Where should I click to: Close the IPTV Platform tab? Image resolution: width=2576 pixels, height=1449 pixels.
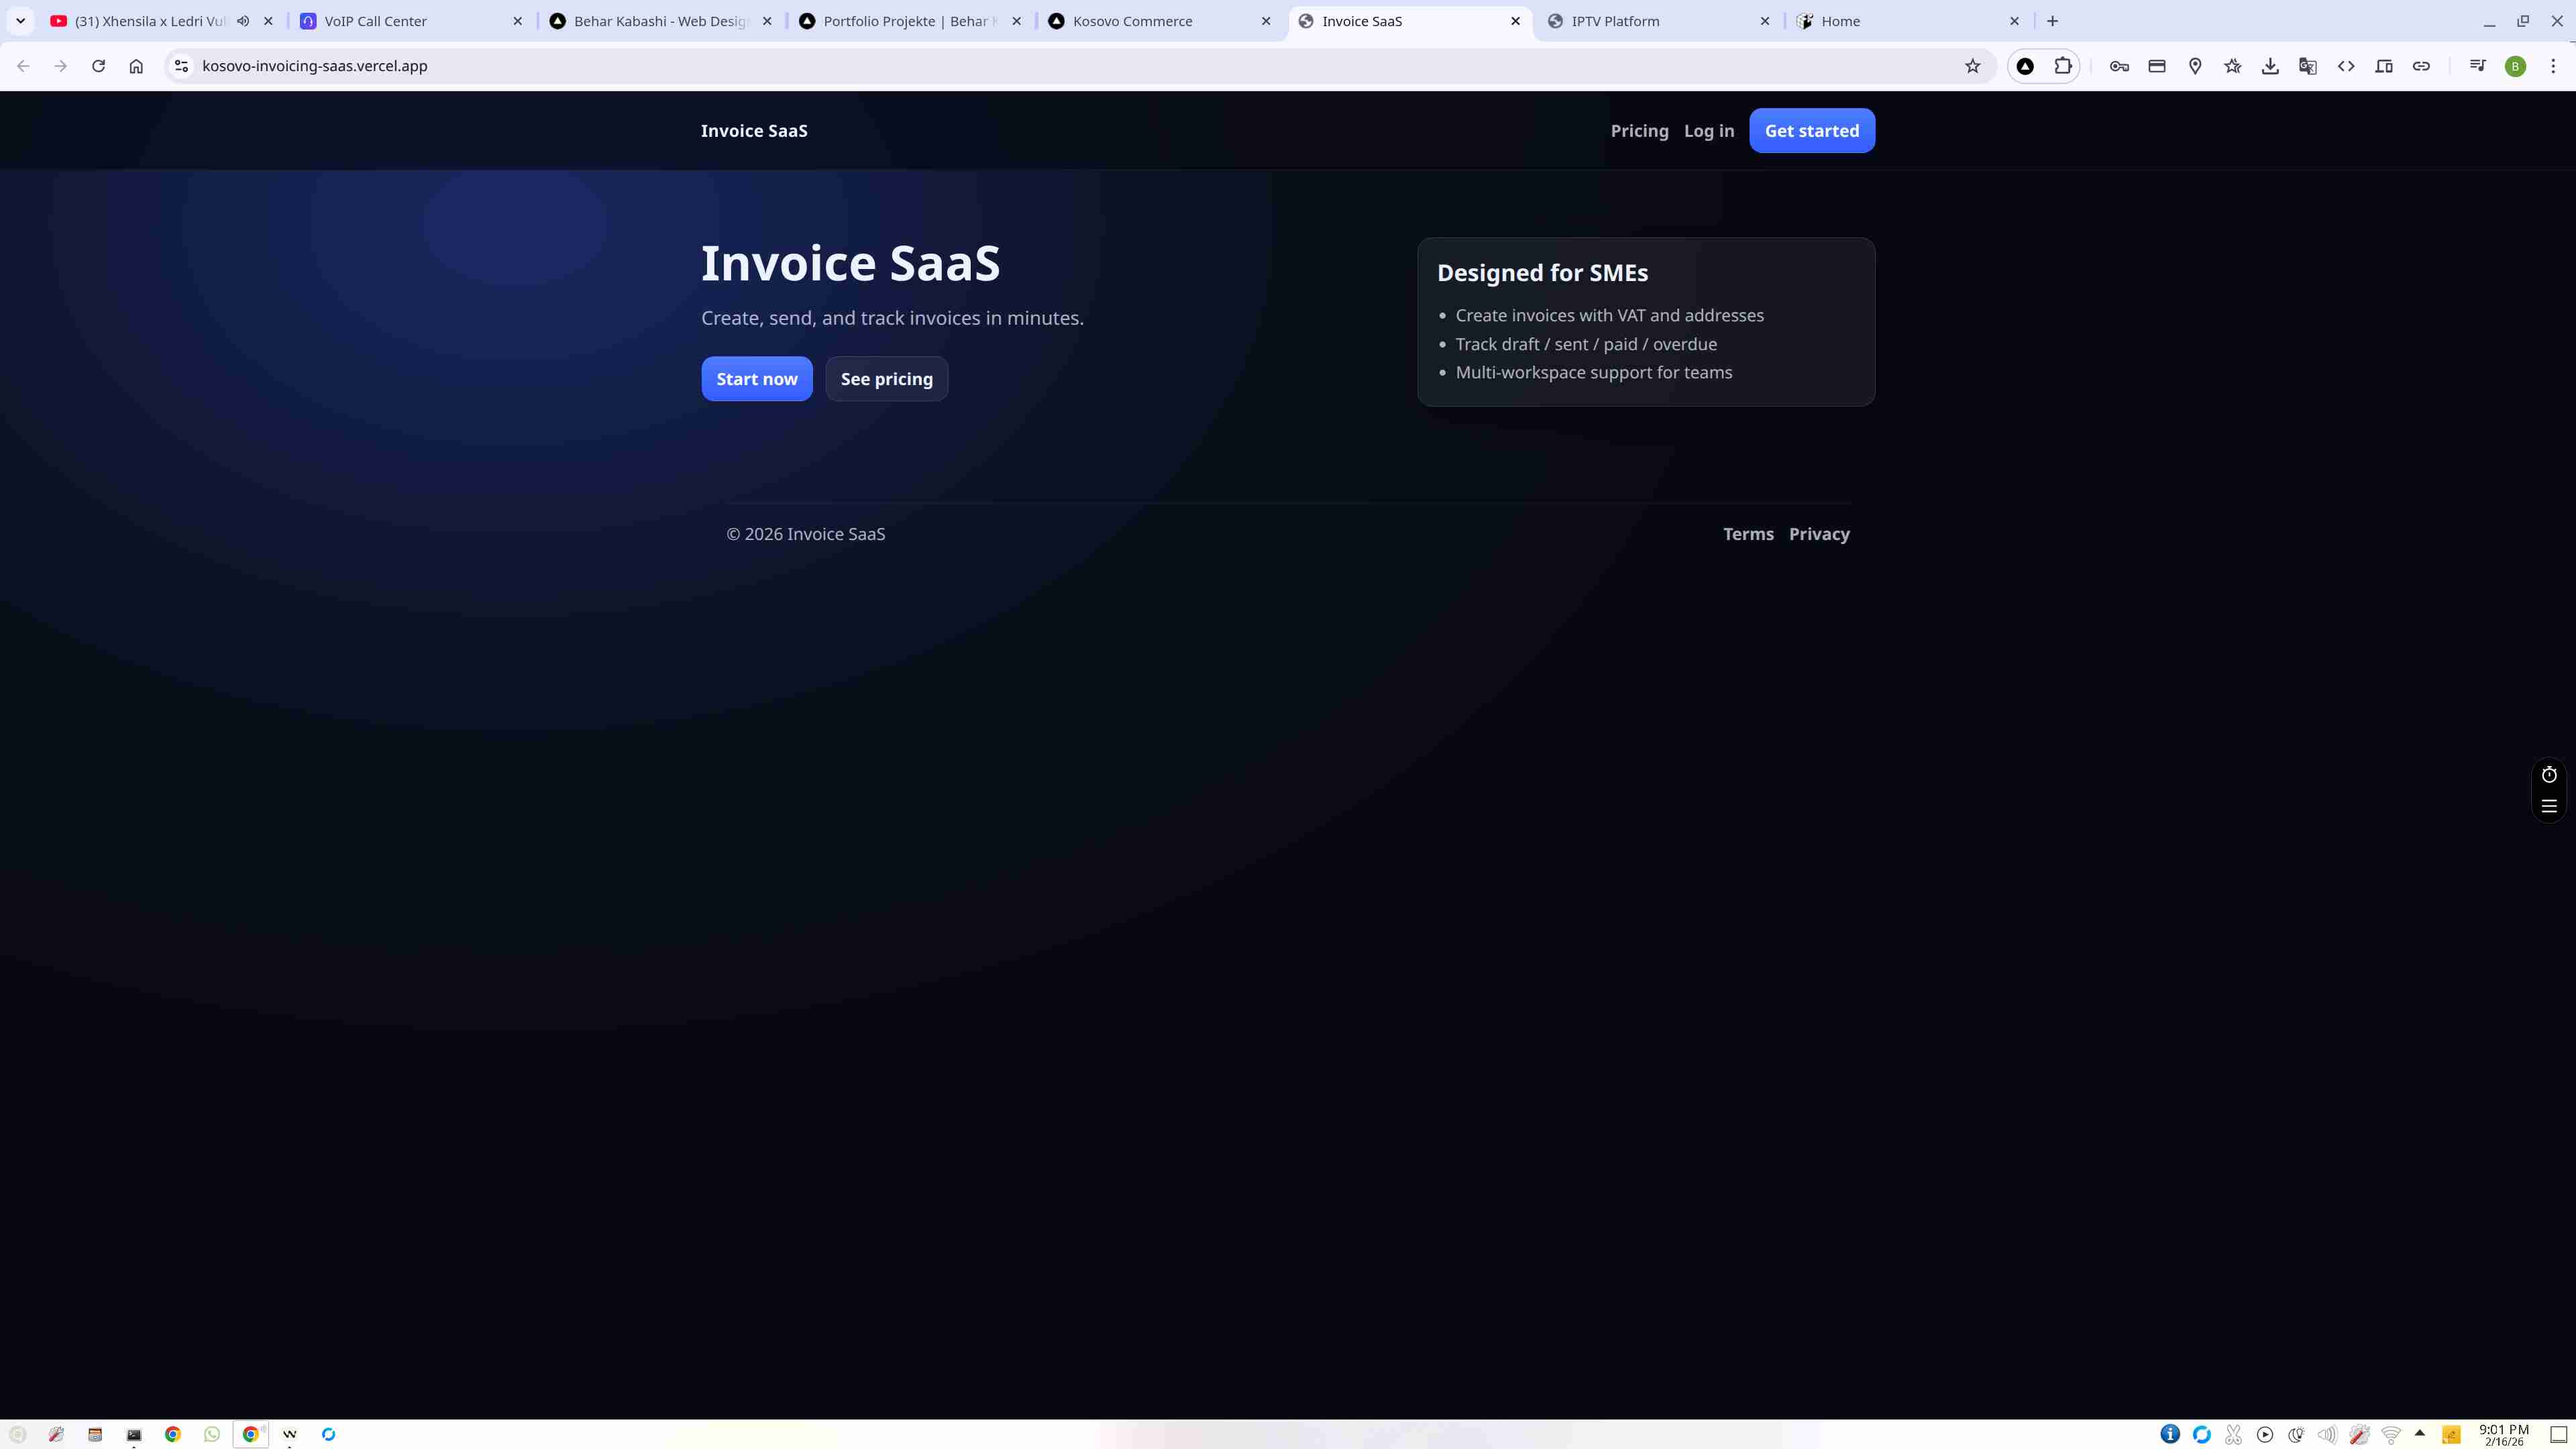click(x=1764, y=21)
